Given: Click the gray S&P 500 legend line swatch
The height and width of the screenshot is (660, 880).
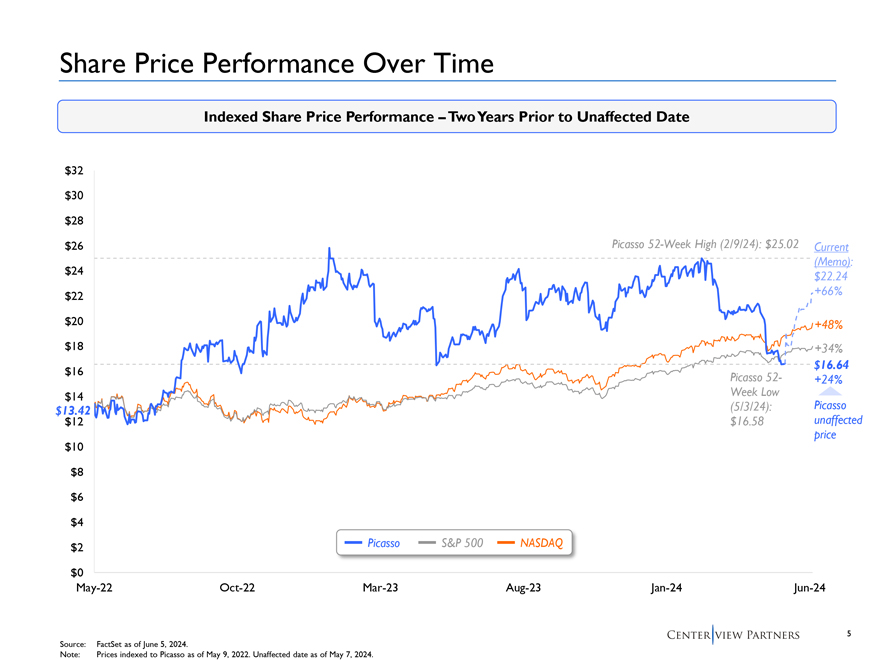Looking at the screenshot, I should (427, 543).
